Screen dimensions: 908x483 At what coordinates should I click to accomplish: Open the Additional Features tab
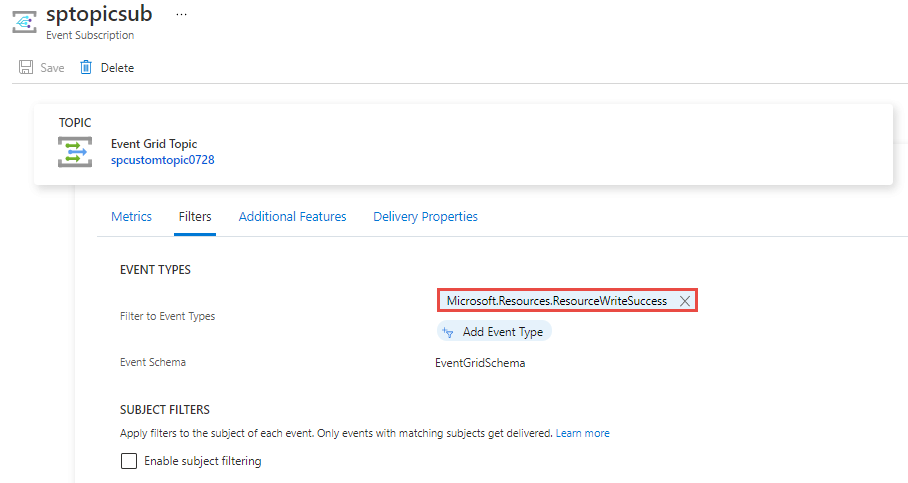click(292, 216)
